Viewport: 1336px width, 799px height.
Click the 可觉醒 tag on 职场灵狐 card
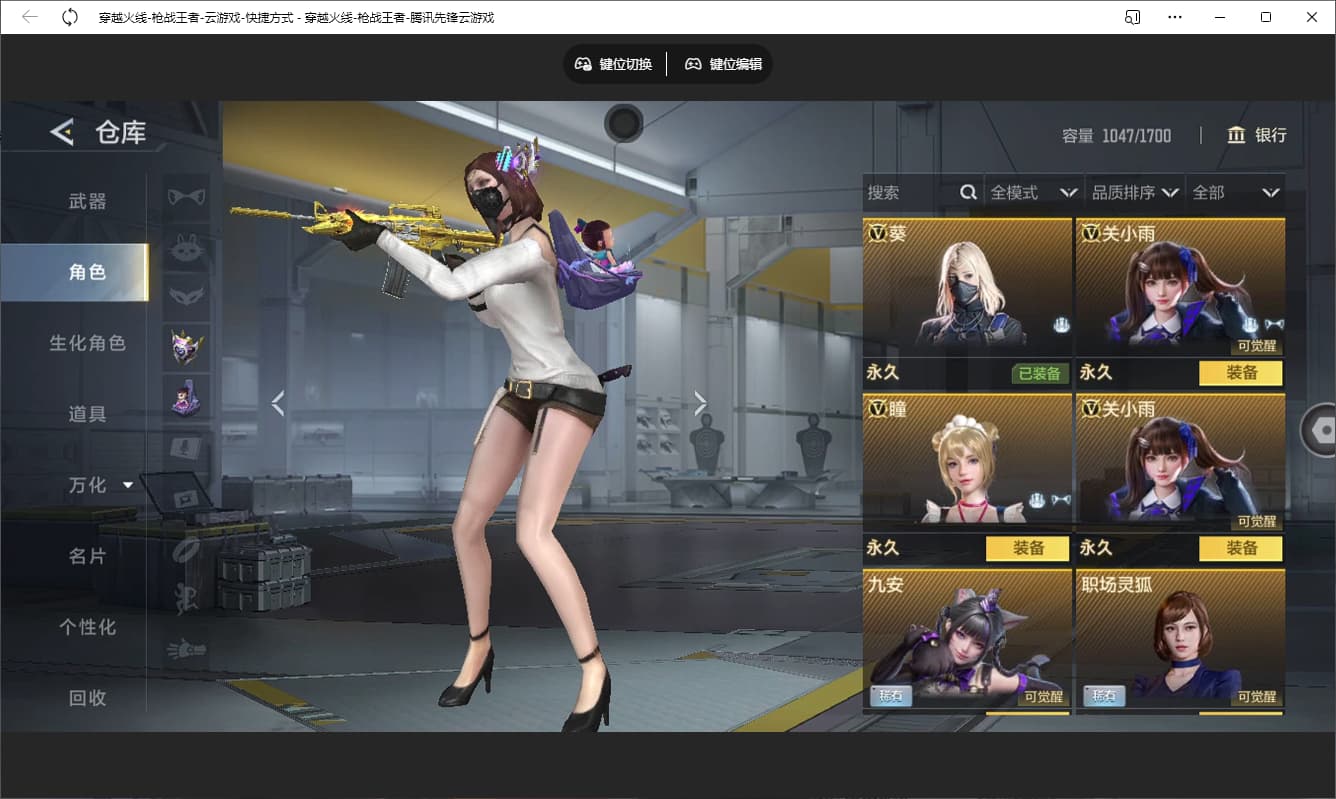click(1257, 697)
